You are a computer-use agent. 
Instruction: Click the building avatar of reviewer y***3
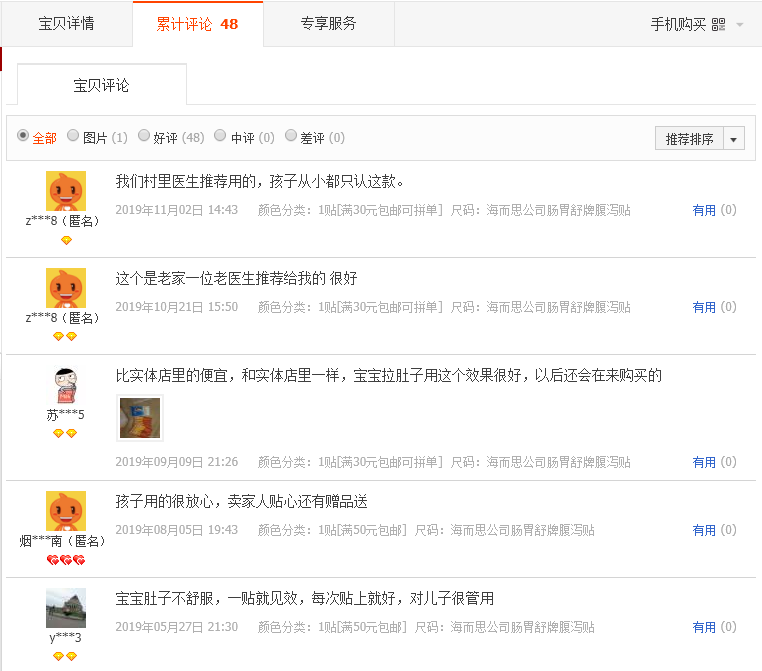pyautogui.click(x=66, y=608)
